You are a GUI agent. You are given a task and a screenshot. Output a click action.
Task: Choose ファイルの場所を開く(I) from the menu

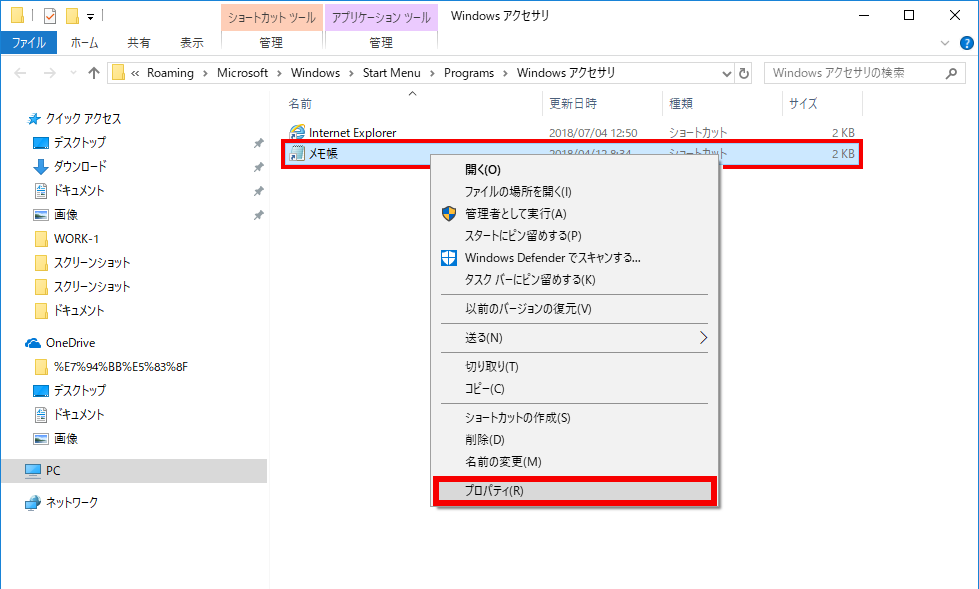click(574, 192)
